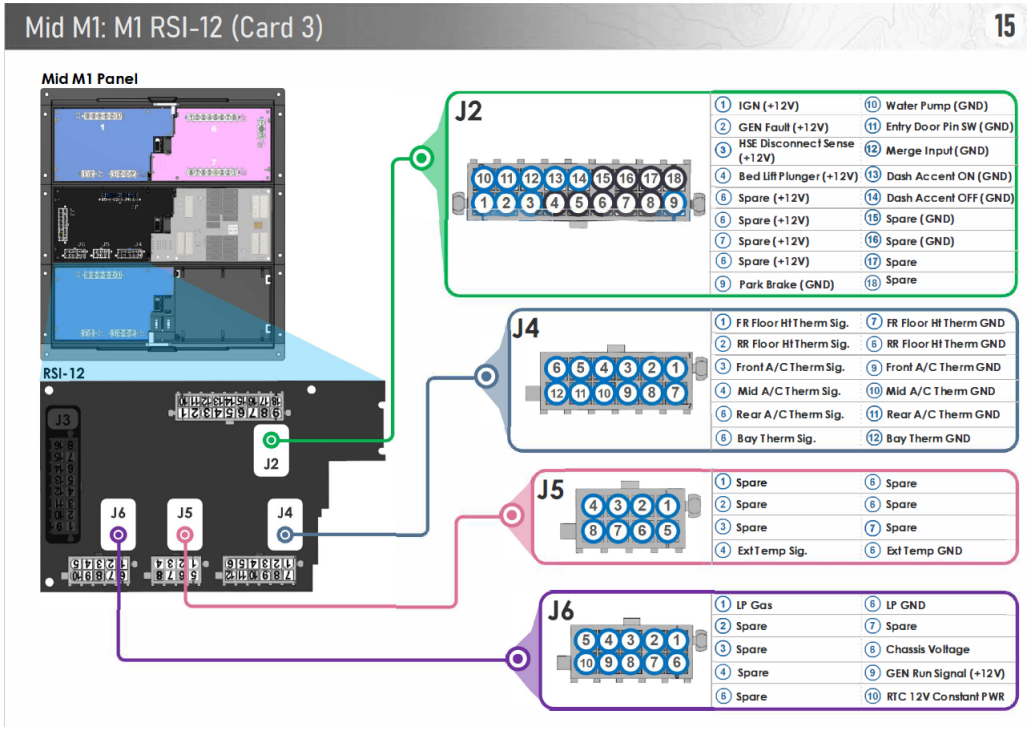Select 'Ext Temp Sig.' in the J5 list
The width and height of the screenshot is (1033, 746).
click(x=771, y=551)
